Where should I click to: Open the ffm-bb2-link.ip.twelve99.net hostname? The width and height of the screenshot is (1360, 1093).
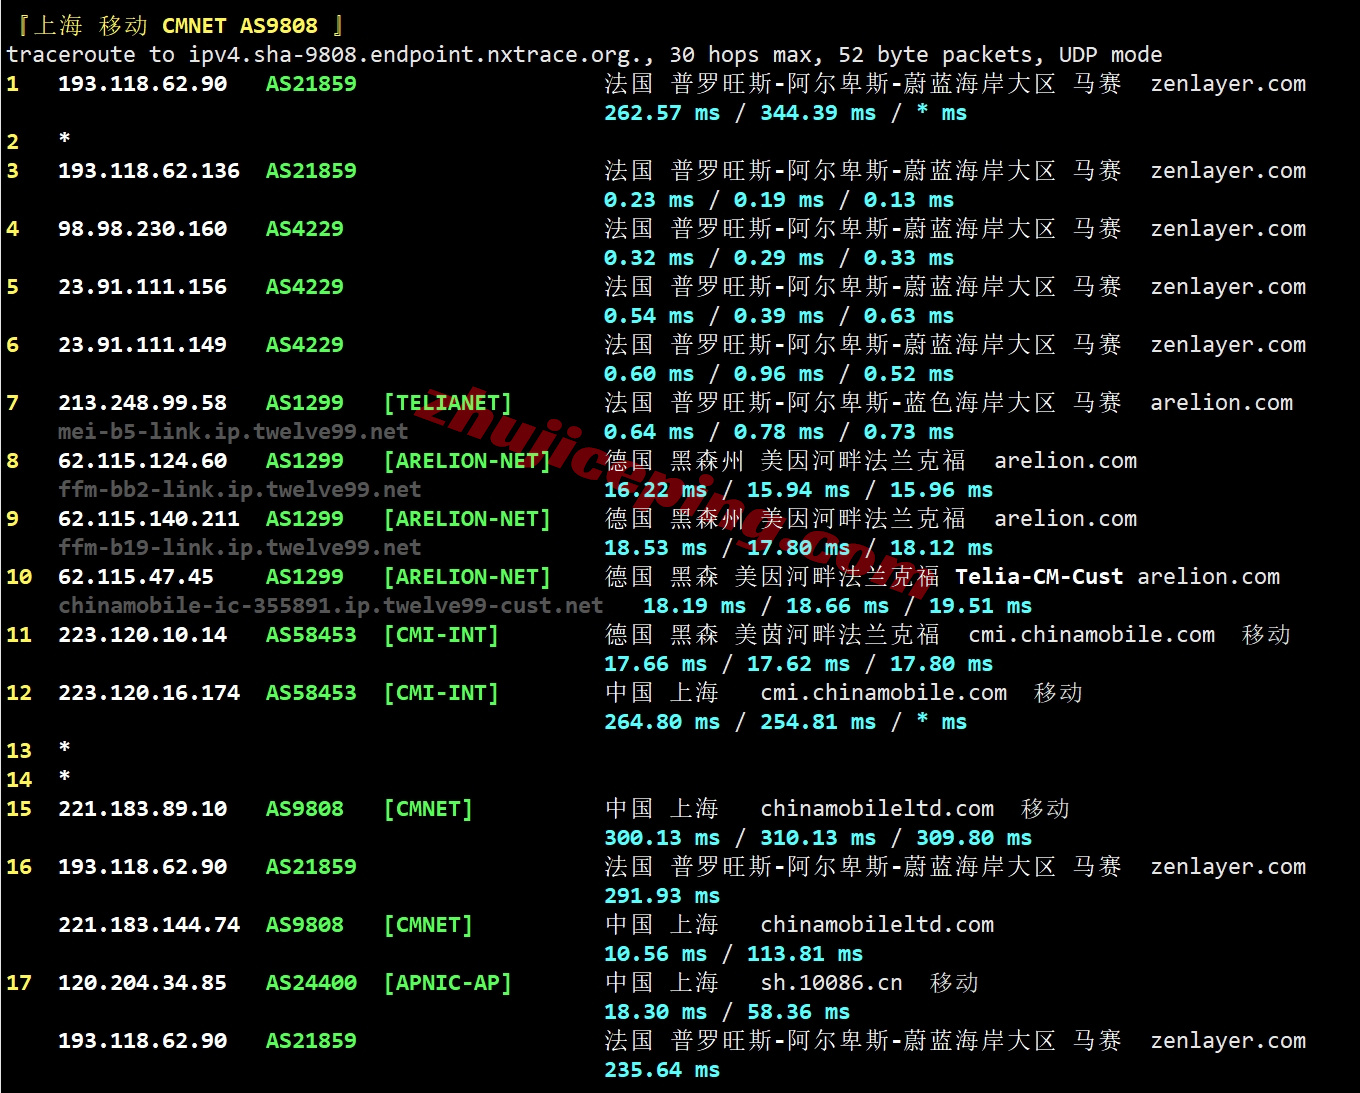[x=239, y=490]
